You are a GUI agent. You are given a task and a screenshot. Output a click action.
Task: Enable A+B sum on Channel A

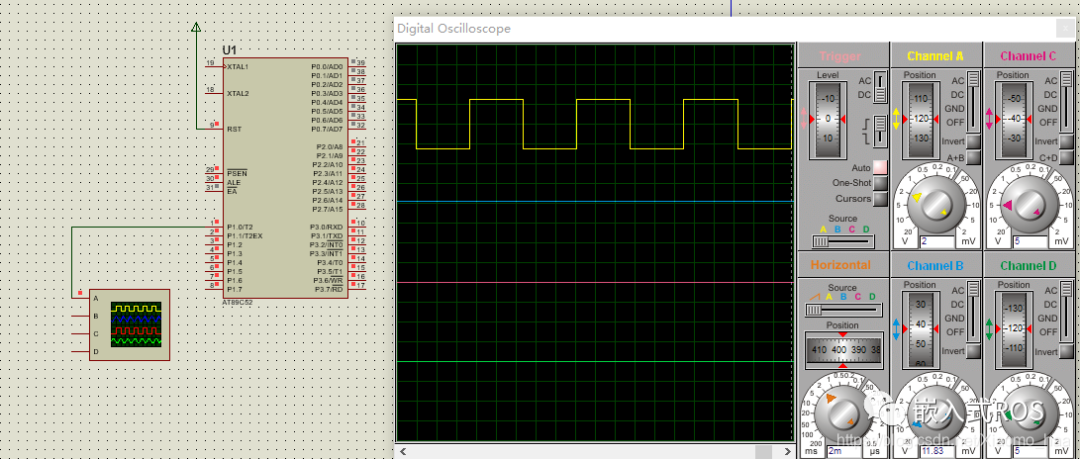click(x=973, y=157)
